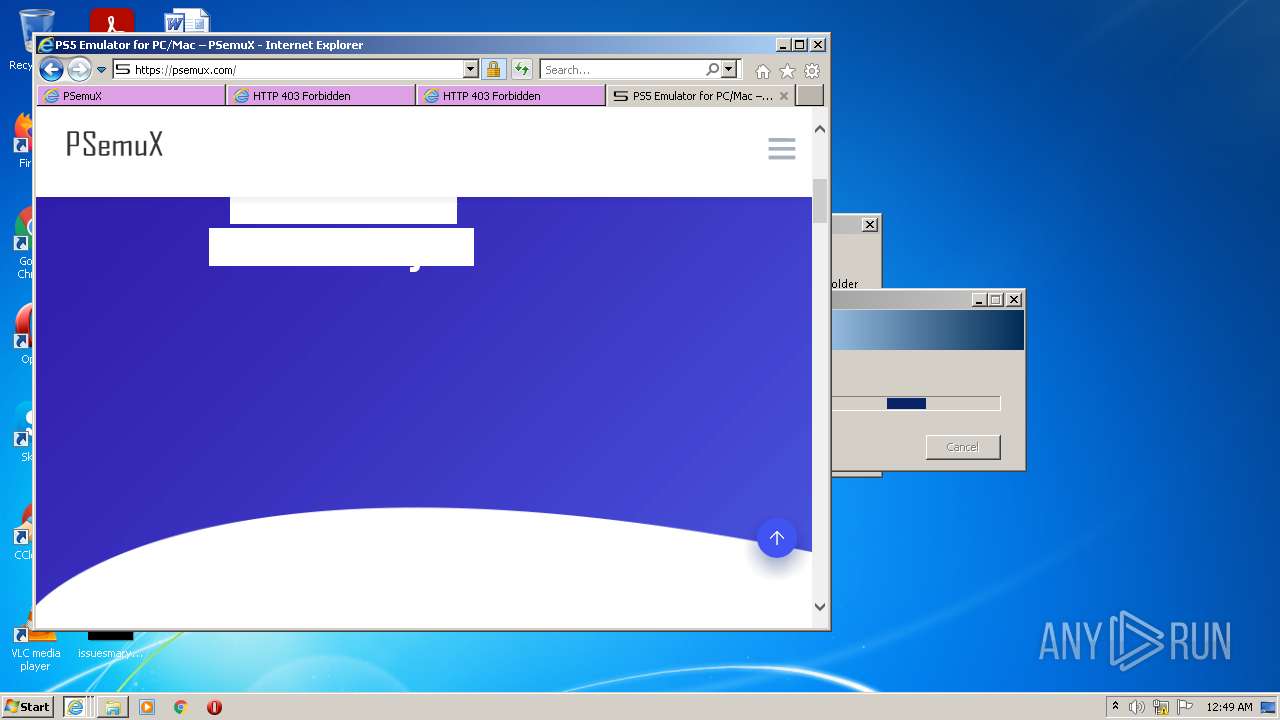Open the IE Tools gear menu
Image resolution: width=1280 pixels, height=720 pixels.
[x=812, y=71]
